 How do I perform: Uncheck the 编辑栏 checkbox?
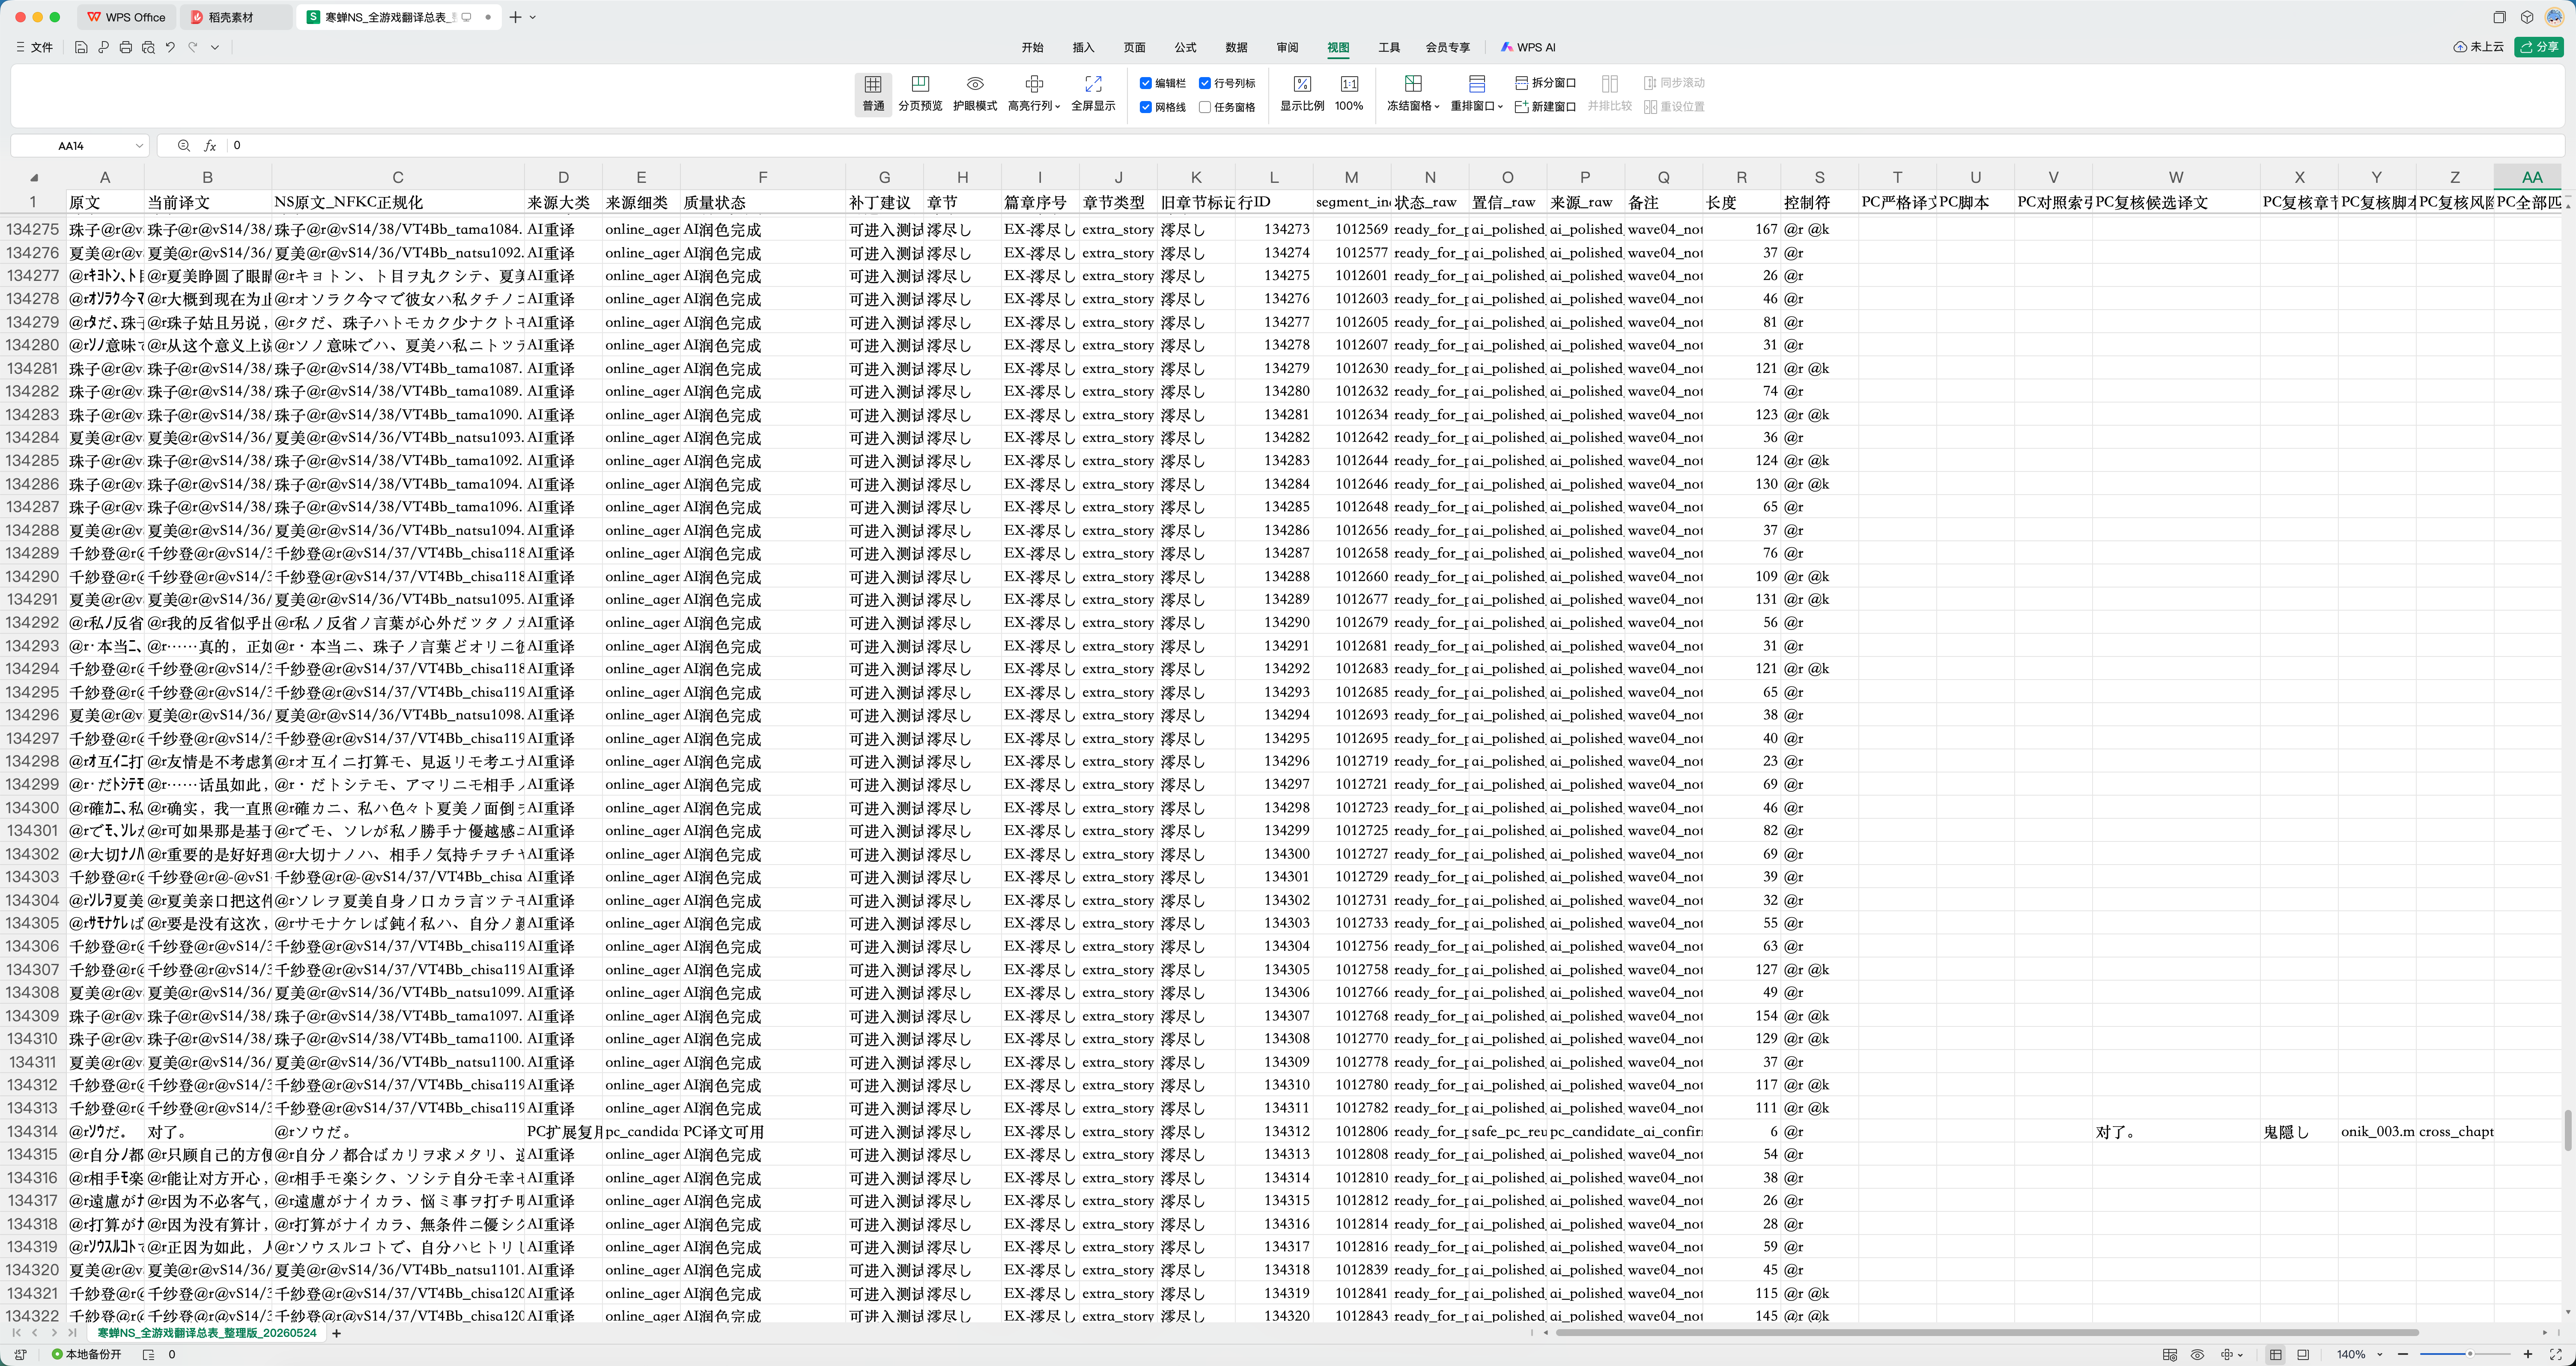[x=1146, y=83]
